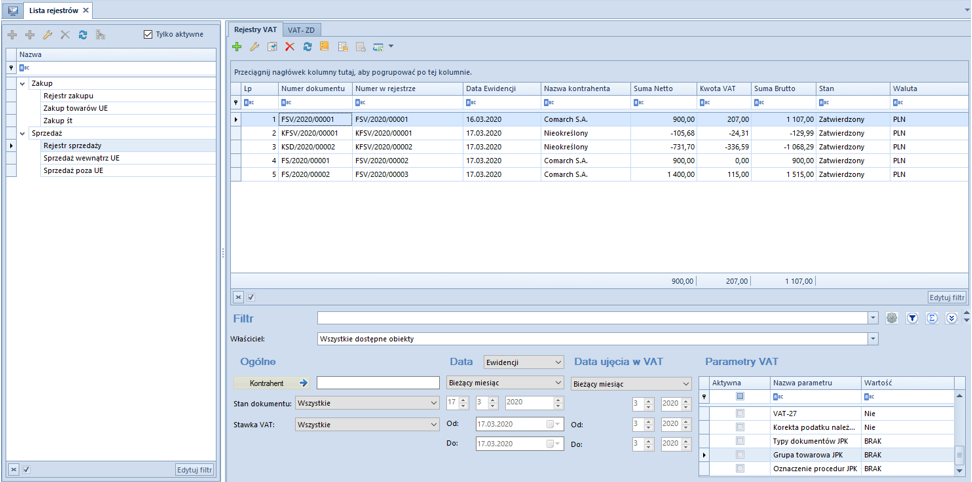Screen dimensions: 972x482
Task: Tick Aktywna checkbox for VAT-27 parameter
Action: pos(740,413)
